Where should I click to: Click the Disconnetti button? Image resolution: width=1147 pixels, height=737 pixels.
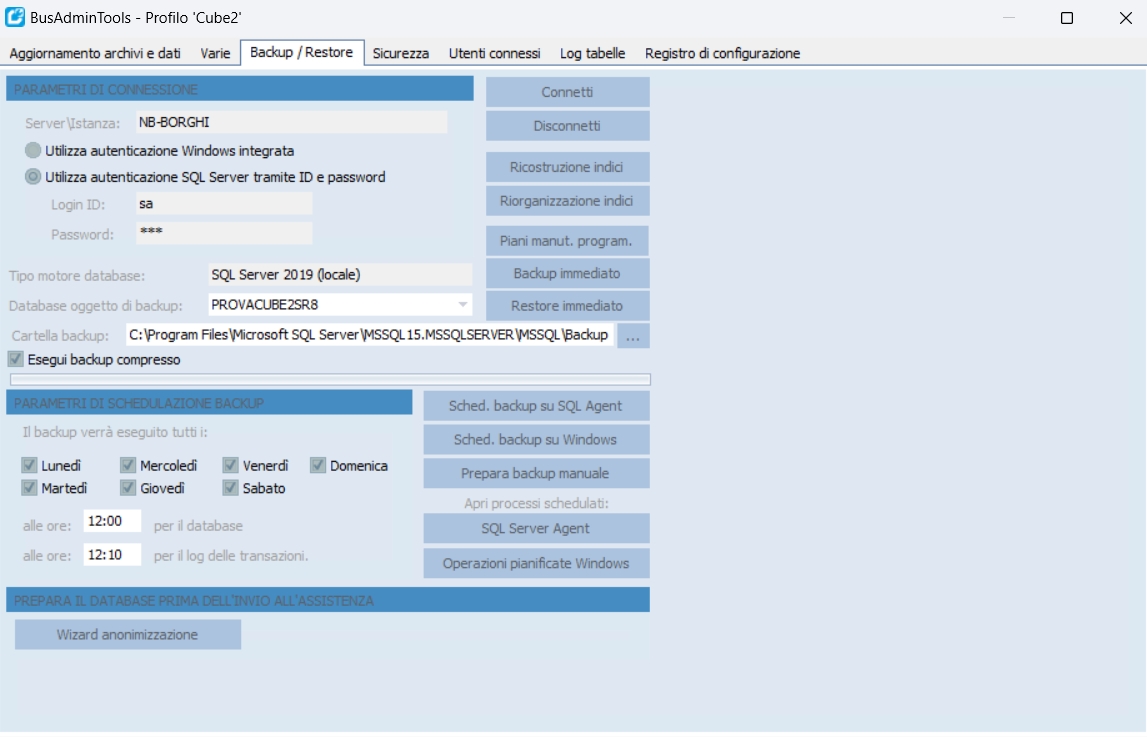tap(568, 126)
